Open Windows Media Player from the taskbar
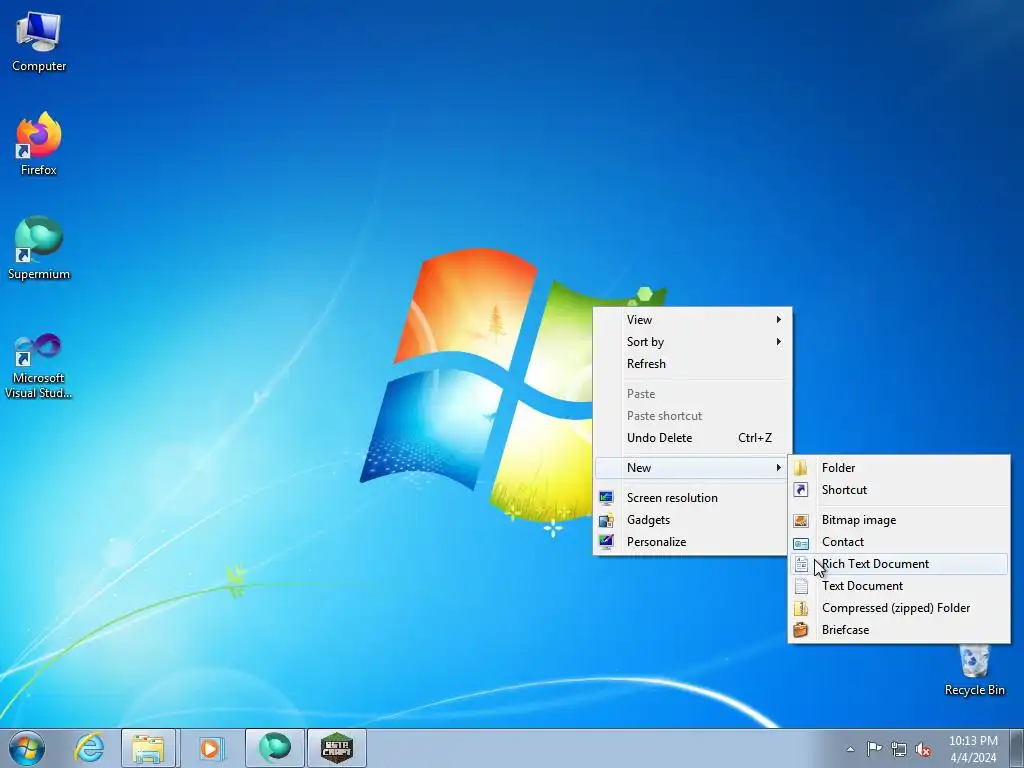1024x768 pixels. [210, 748]
